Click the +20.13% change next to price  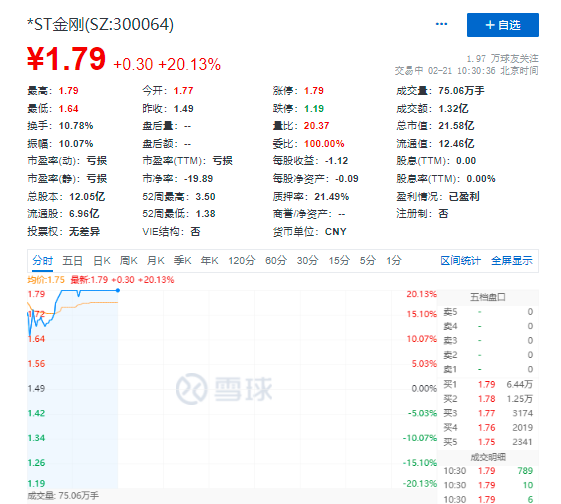tap(190, 64)
